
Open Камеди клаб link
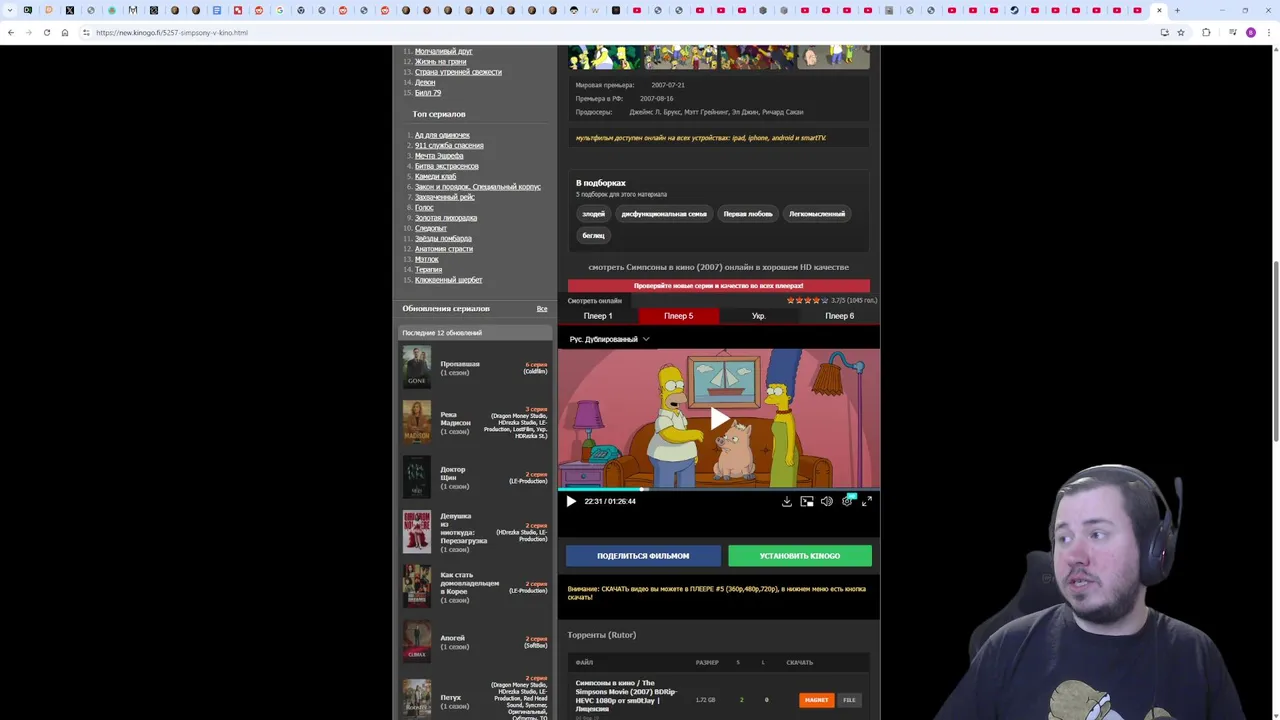(435, 176)
